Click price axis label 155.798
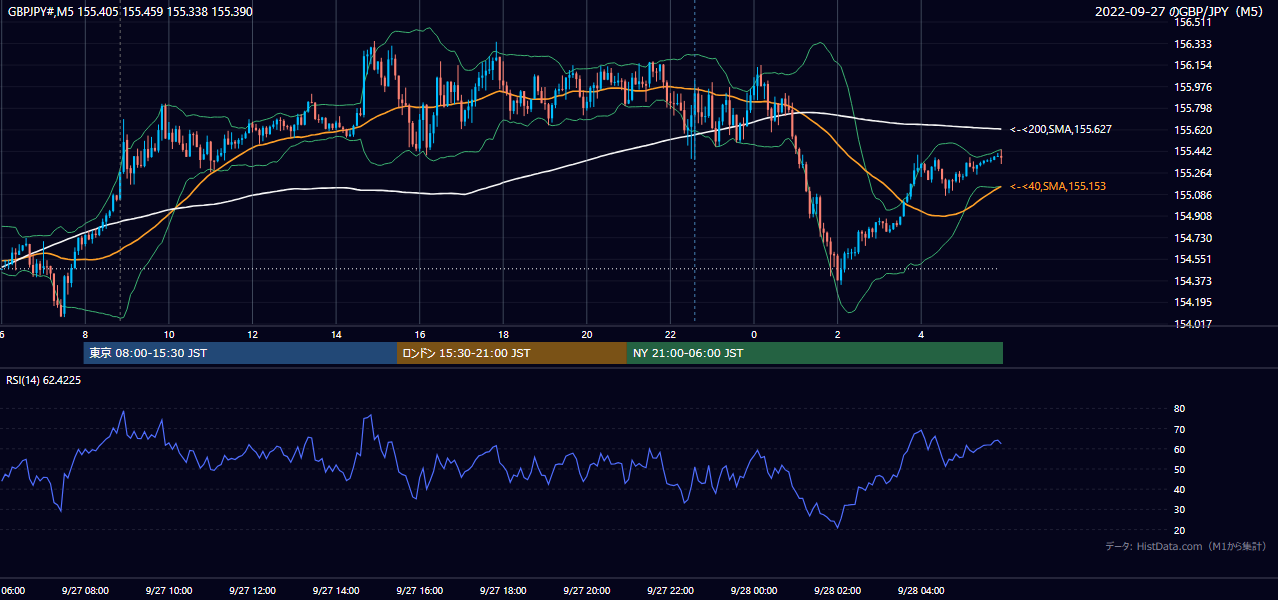The image size is (1278, 600). [x=1193, y=108]
